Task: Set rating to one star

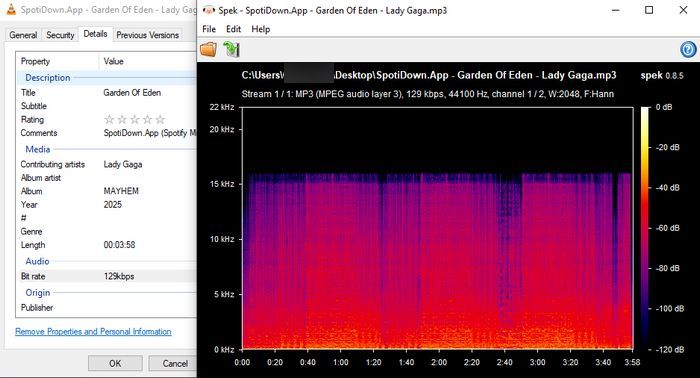Action: coord(109,119)
